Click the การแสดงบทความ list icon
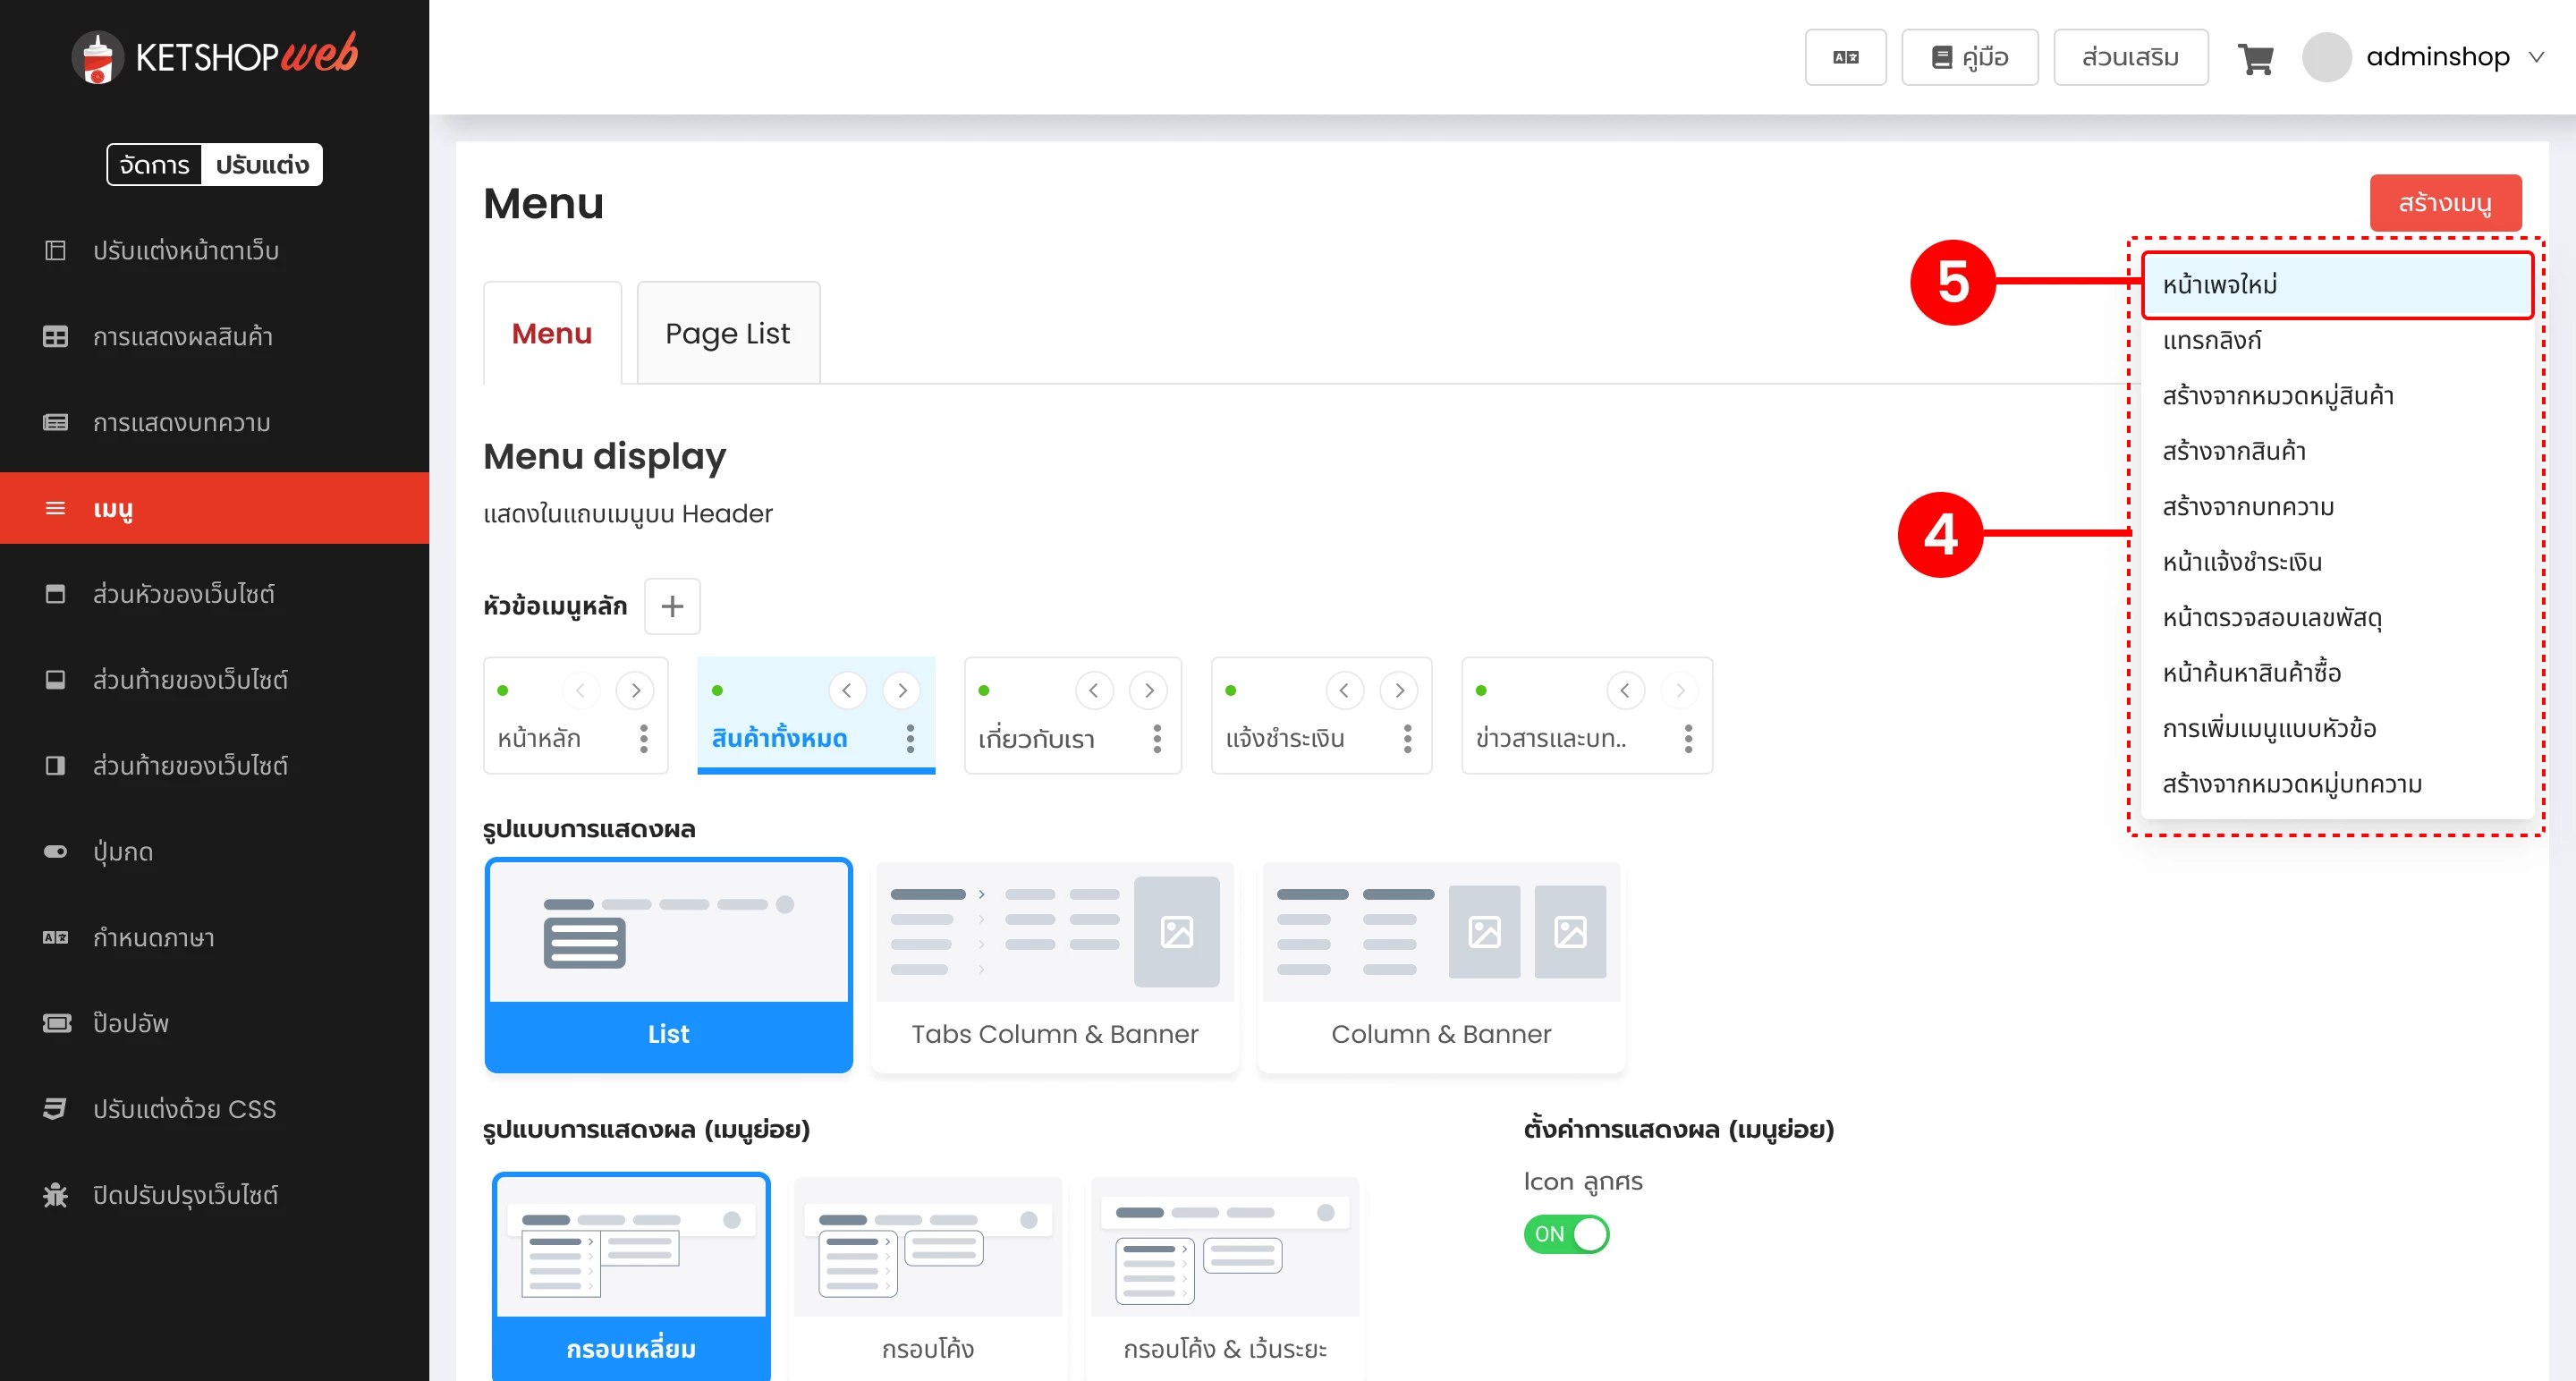The image size is (2576, 1381). 55,422
